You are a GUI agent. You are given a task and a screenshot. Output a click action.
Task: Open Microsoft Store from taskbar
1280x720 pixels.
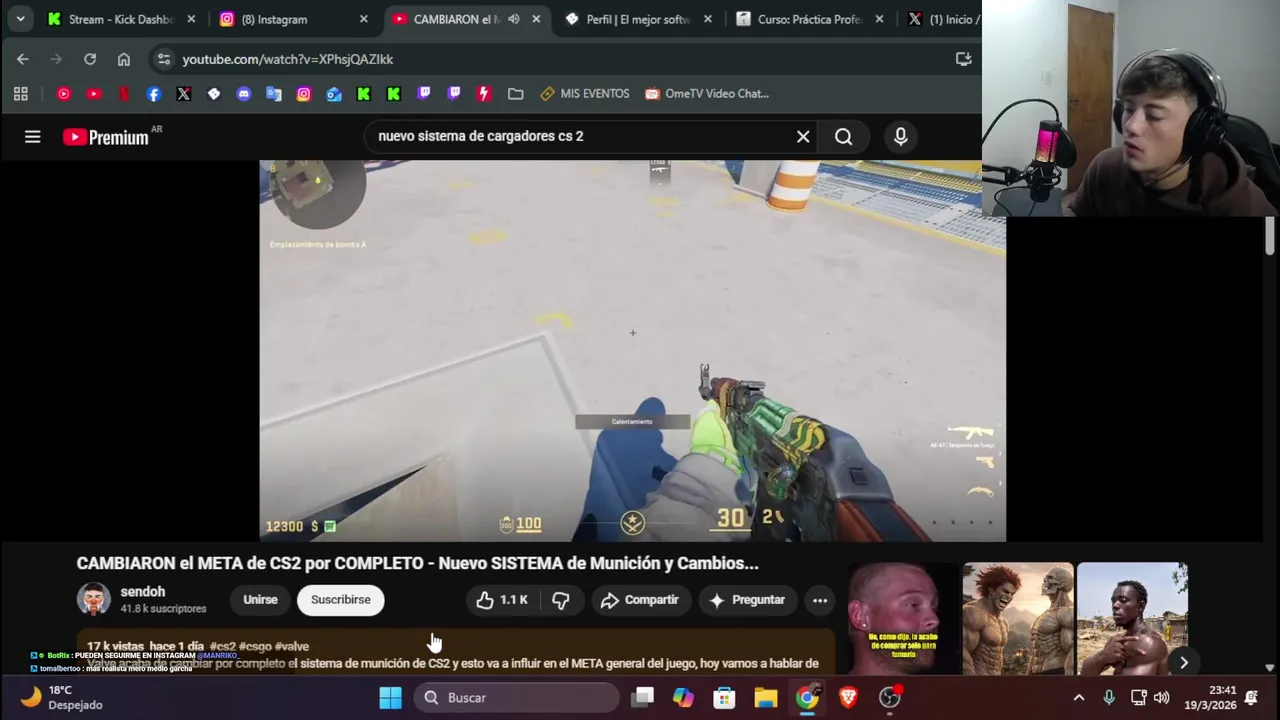coord(724,698)
